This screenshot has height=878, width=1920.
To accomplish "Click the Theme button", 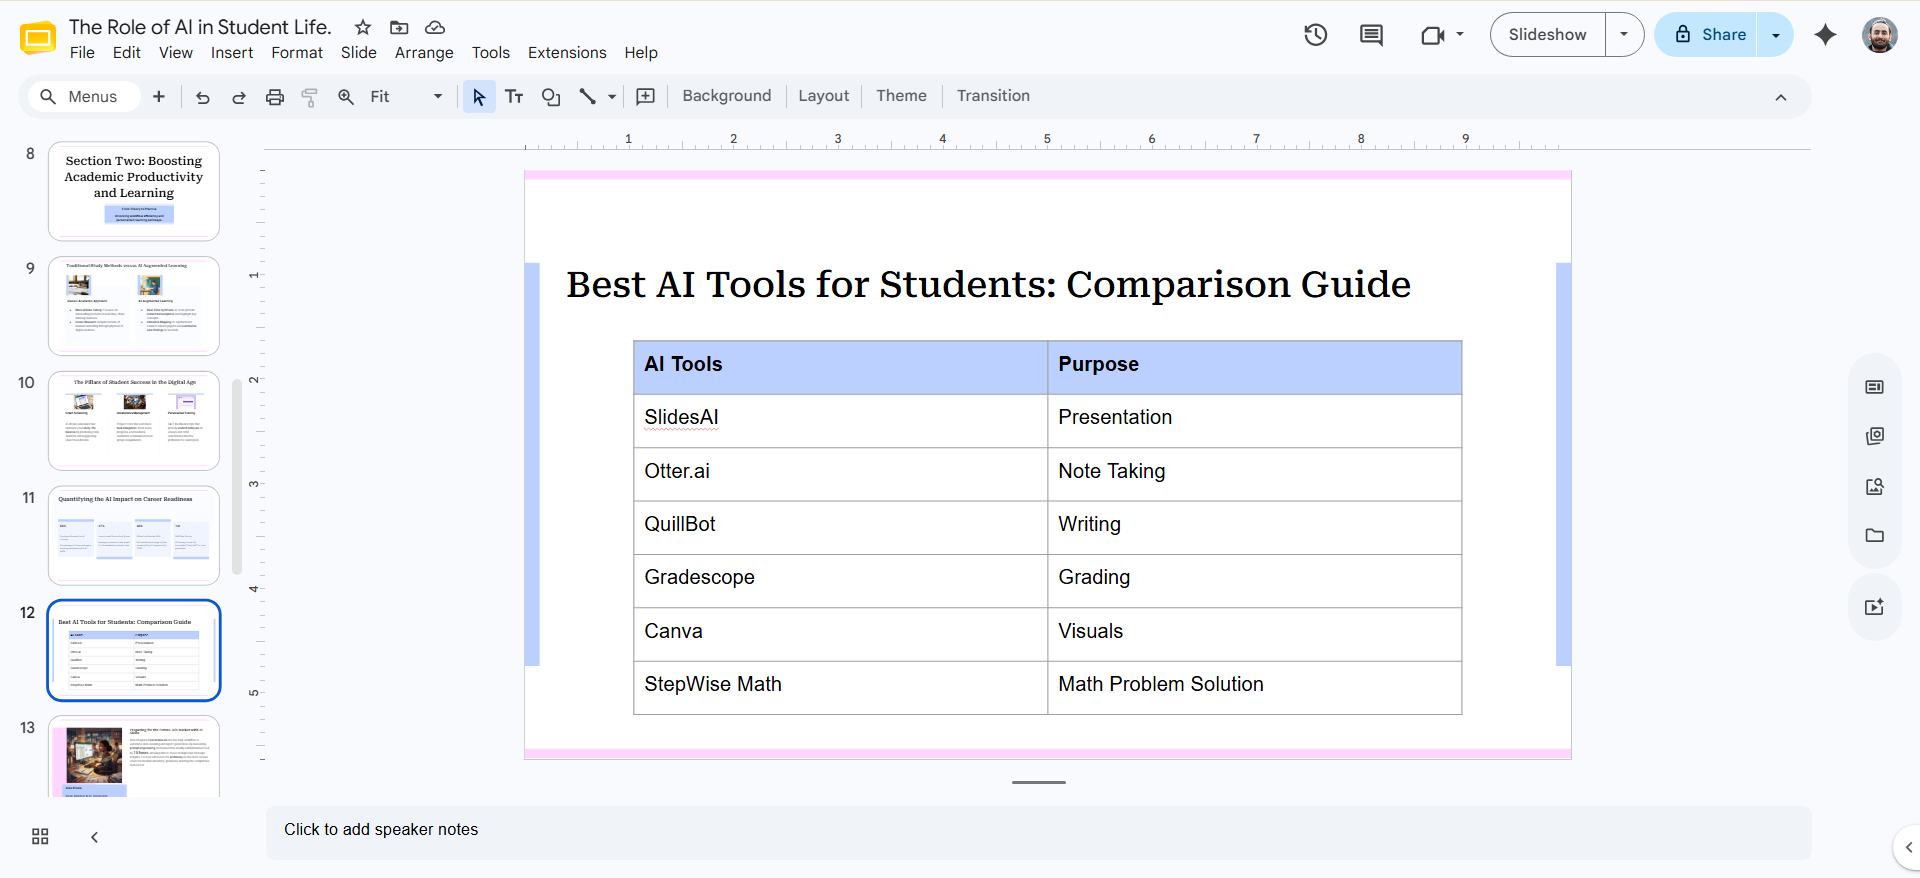I will 902,96.
